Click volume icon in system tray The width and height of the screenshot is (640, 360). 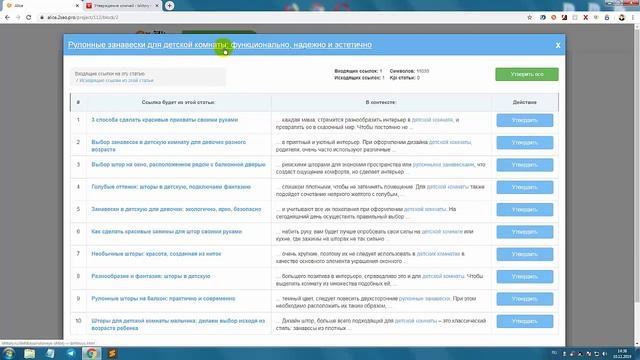(x=604, y=353)
